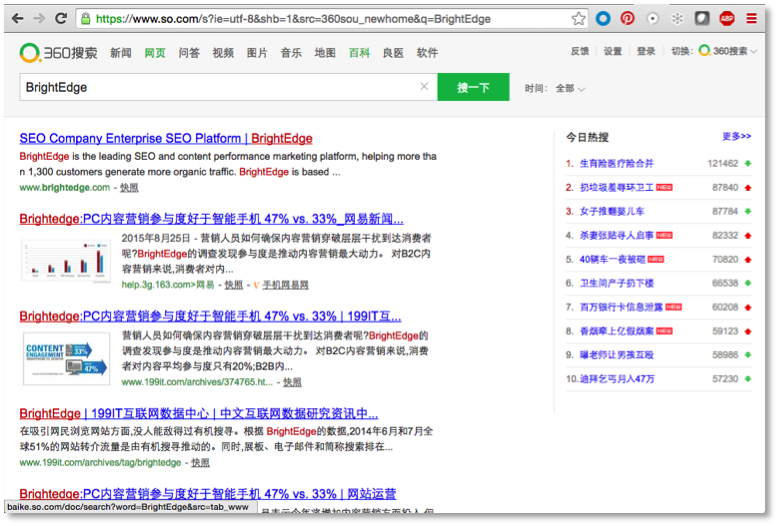
Task: Open the 百科 tab
Action: point(359,53)
